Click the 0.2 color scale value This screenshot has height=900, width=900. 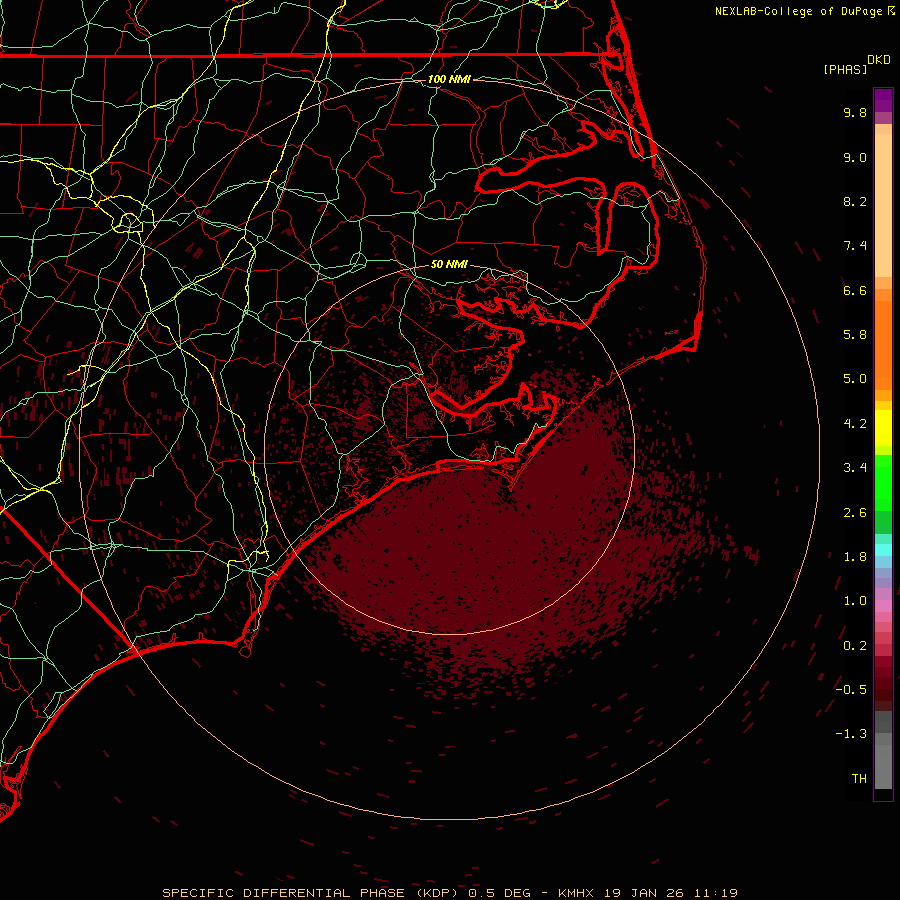(855, 646)
